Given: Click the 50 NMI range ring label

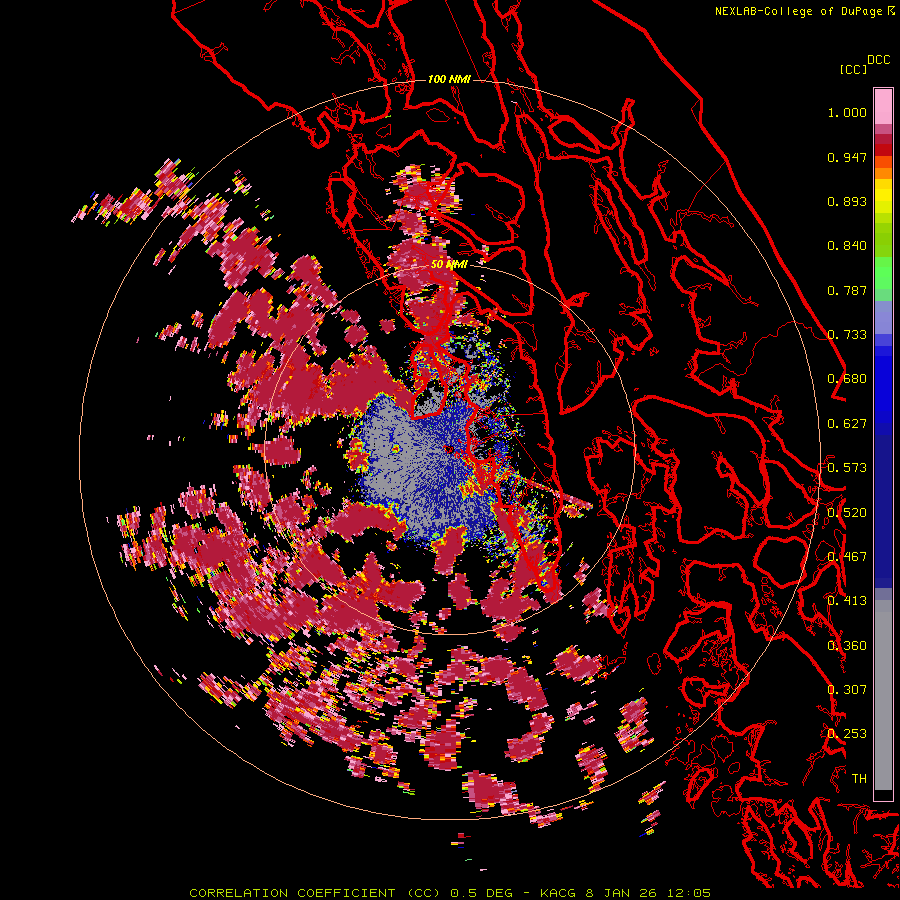Looking at the screenshot, I should pyautogui.click(x=449, y=265).
